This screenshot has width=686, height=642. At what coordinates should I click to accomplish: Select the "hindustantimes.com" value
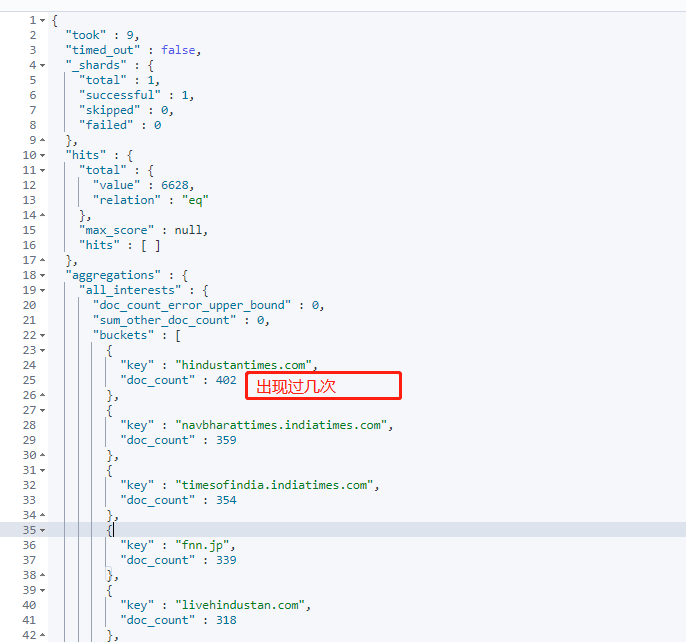[x=244, y=365]
